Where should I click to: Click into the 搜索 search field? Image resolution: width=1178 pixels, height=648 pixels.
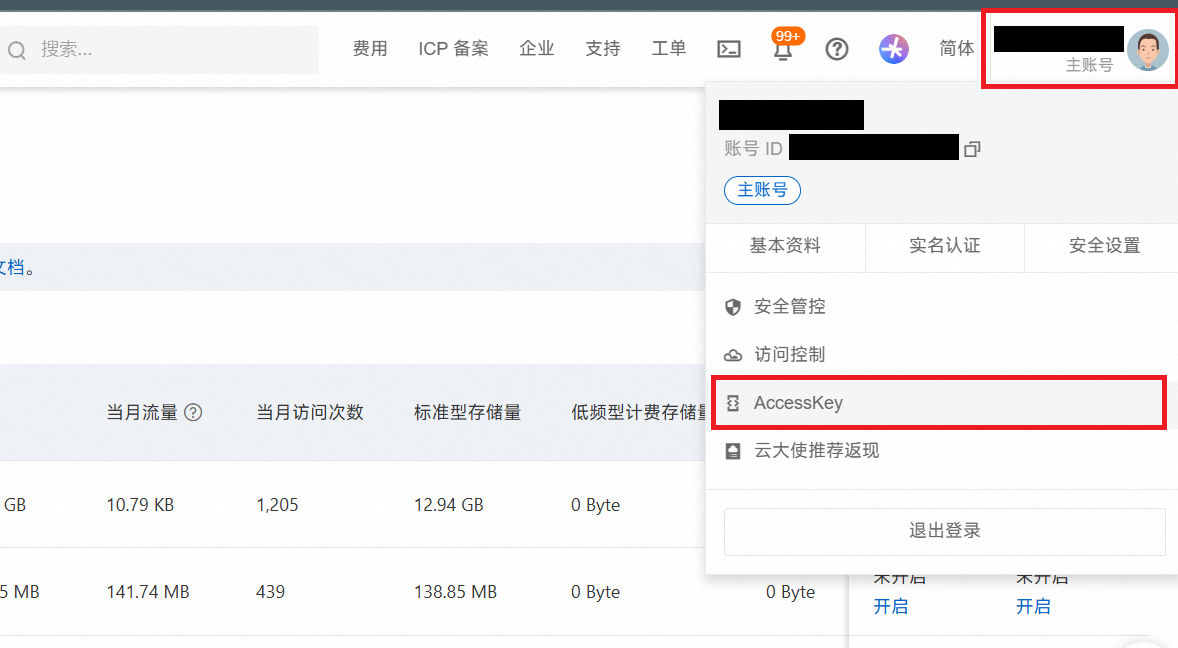pyautogui.click(x=170, y=49)
